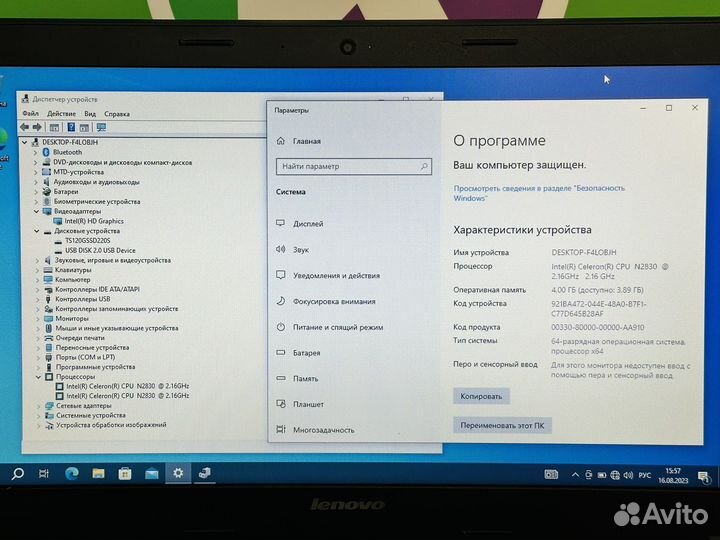
Task: Click РУС language indicator in tray
Action: pyautogui.click(x=645, y=475)
